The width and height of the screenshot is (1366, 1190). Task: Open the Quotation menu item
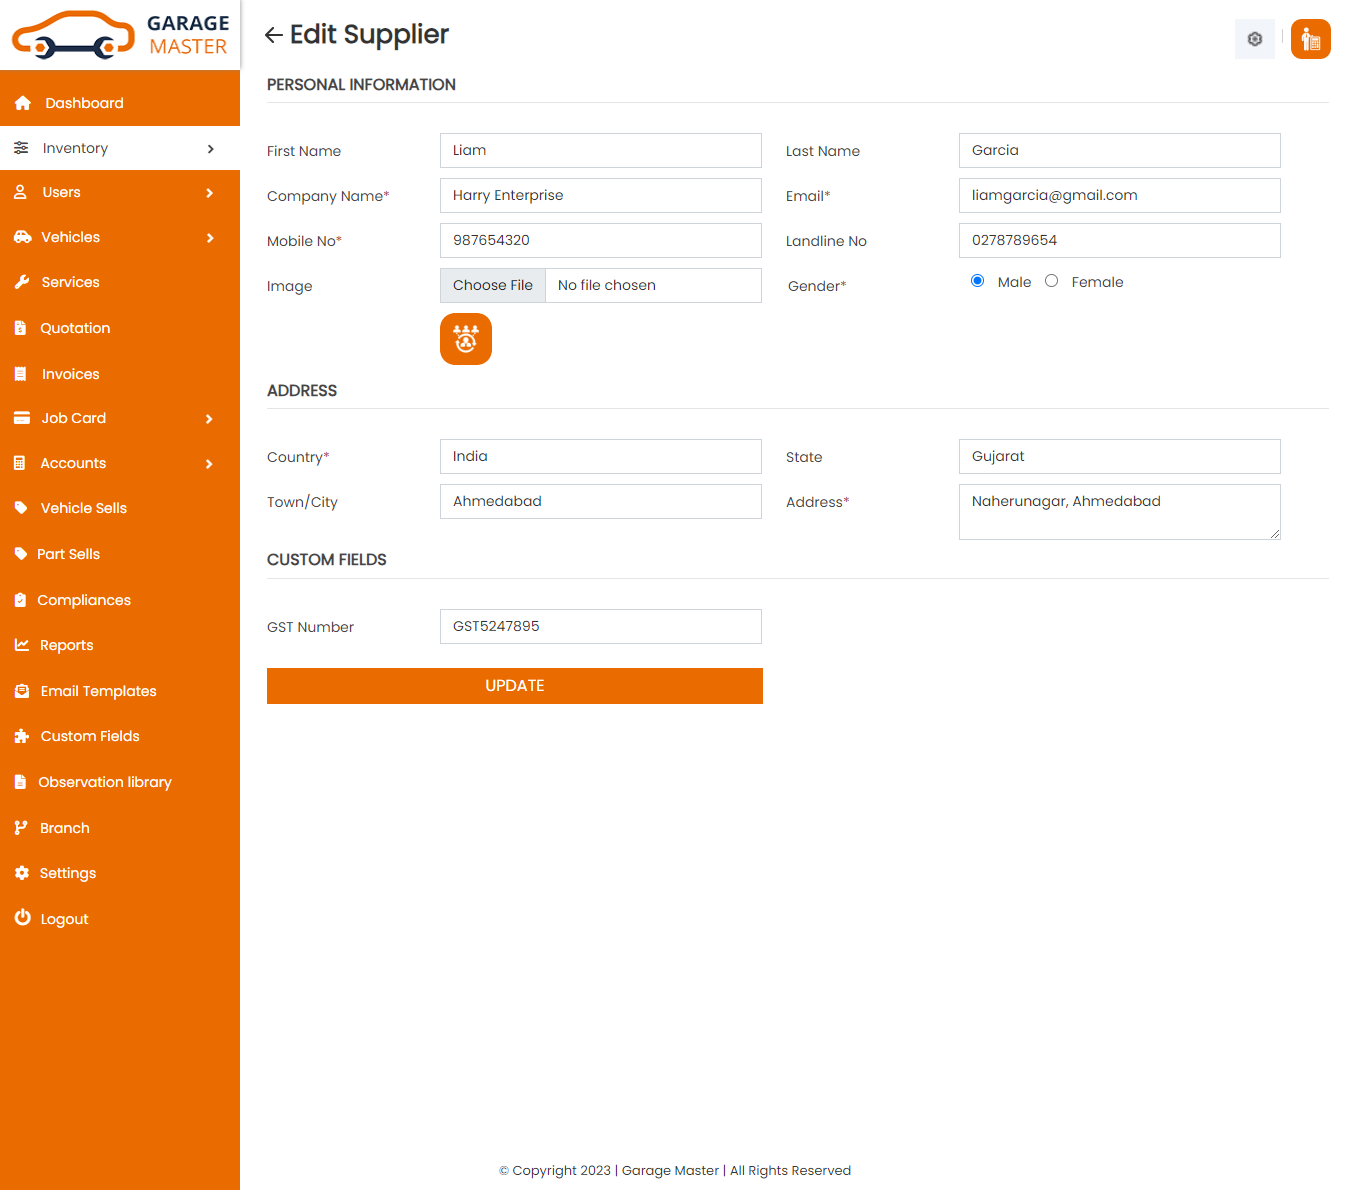pyautogui.click(x=75, y=328)
